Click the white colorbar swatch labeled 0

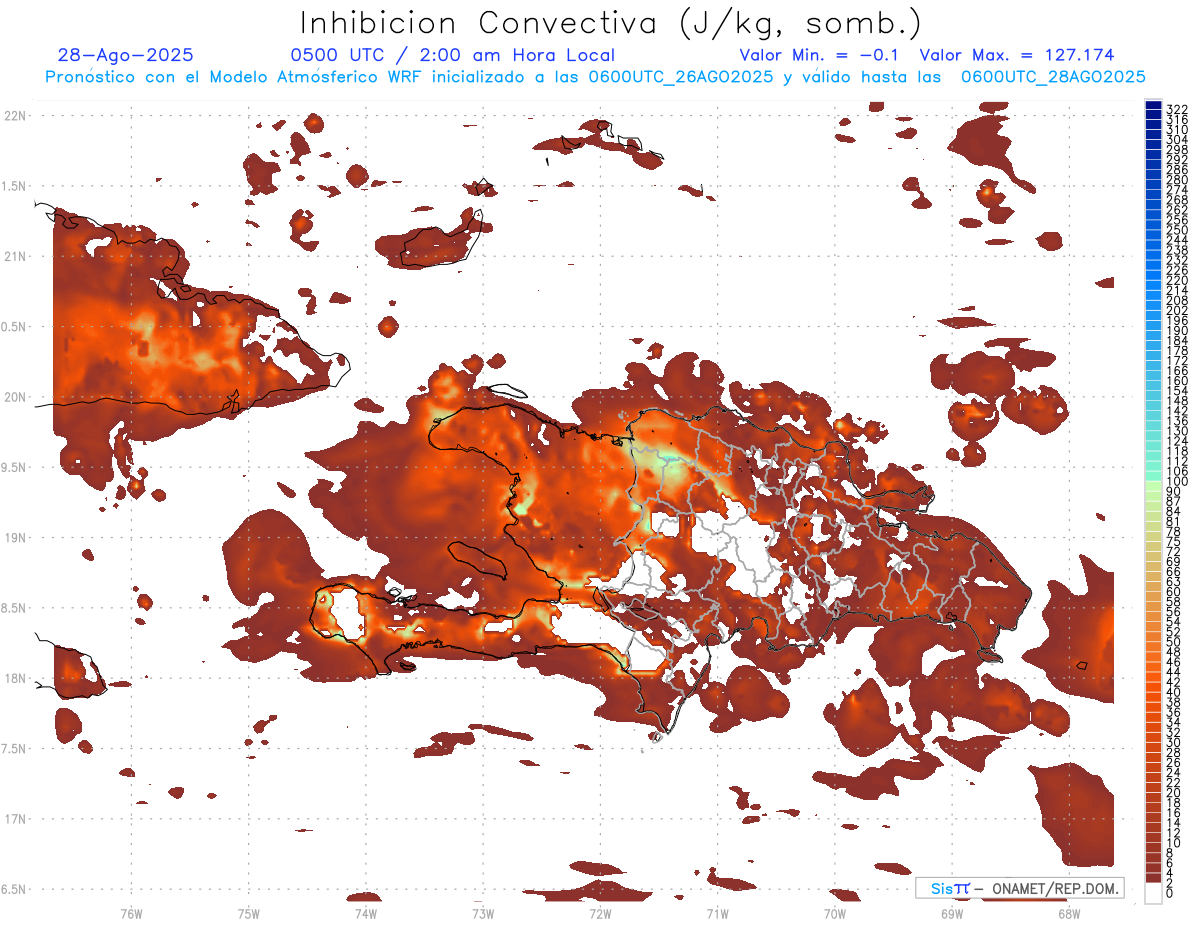coord(1153,892)
